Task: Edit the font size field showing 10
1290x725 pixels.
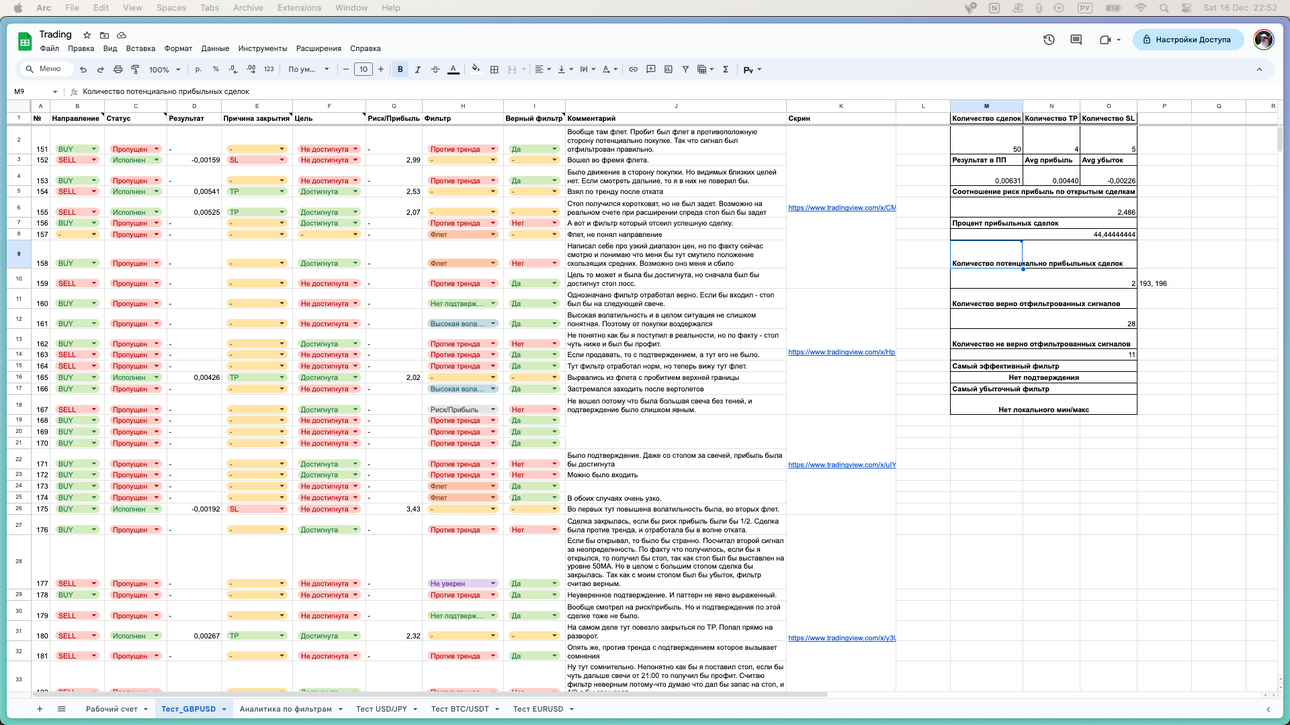Action: 363,70
